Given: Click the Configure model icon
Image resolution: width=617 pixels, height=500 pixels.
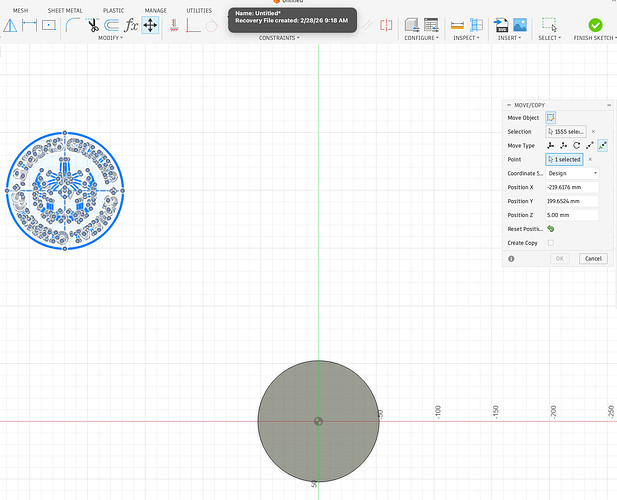Looking at the screenshot, I should point(412,25).
